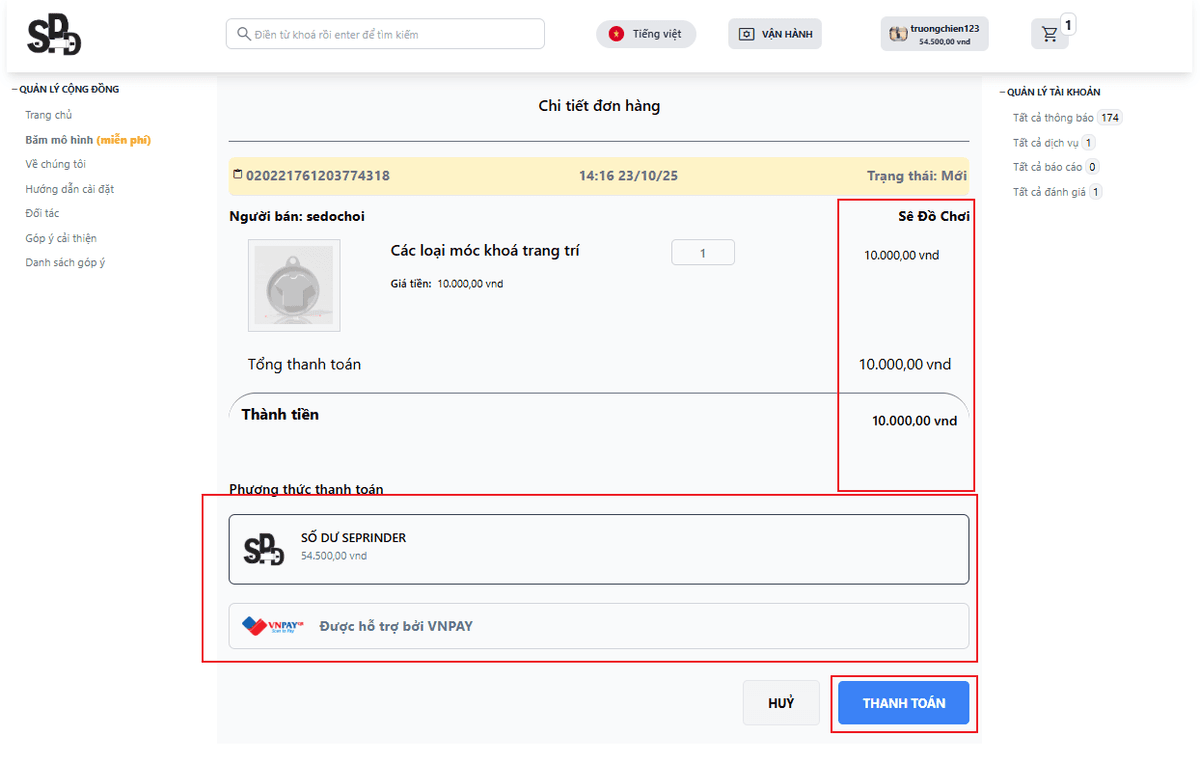Click the SEPRINDER balance logo
This screenshot has width=1200, height=762.
pos(264,549)
